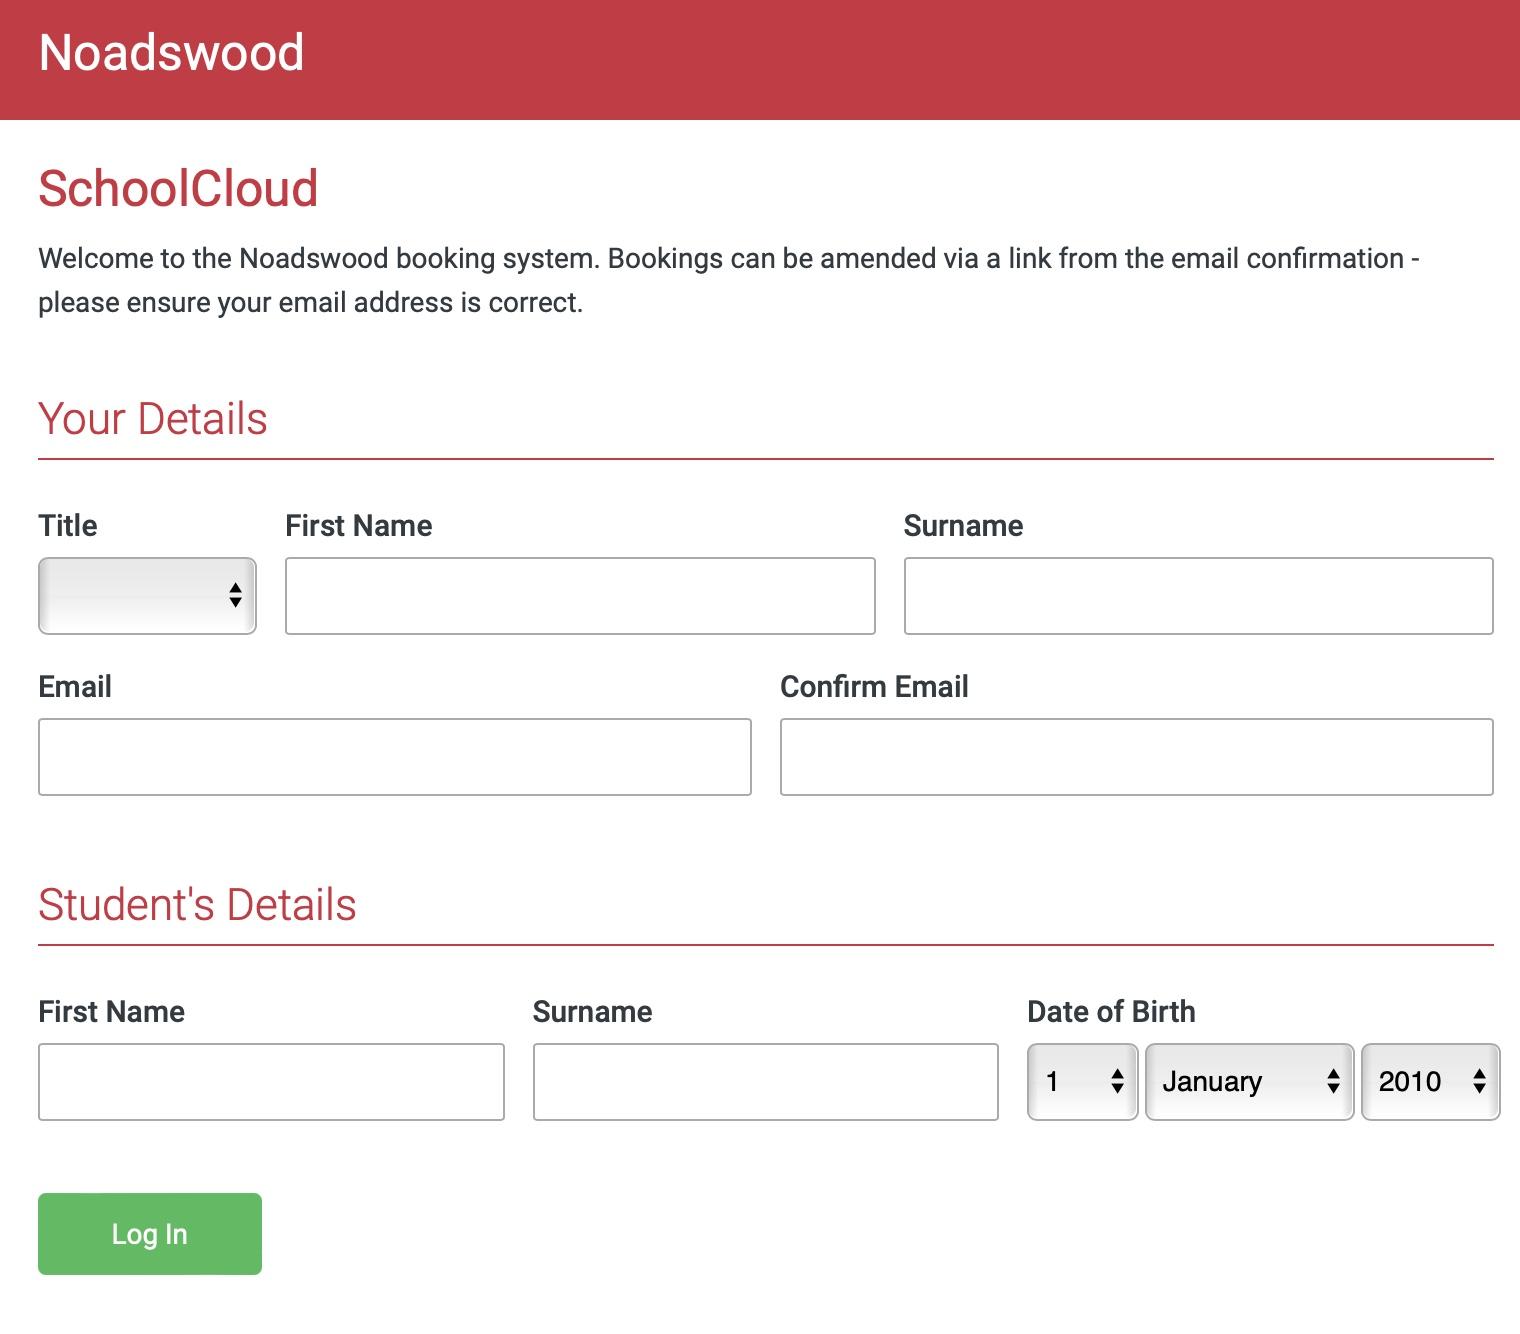1520x1334 pixels.
Task: Open the birth month dropdown showing January
Action: [1250, 1082]
